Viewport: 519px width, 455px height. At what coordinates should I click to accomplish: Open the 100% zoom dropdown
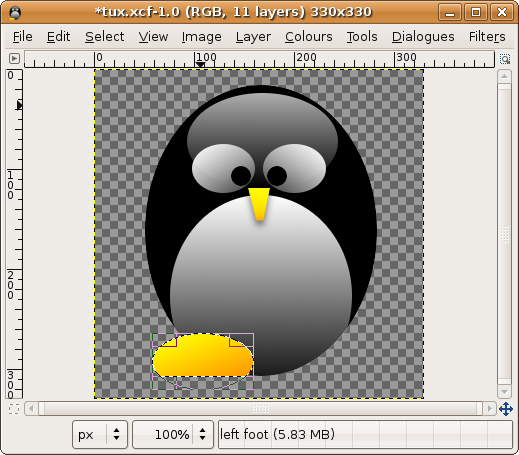click(173, 434)
